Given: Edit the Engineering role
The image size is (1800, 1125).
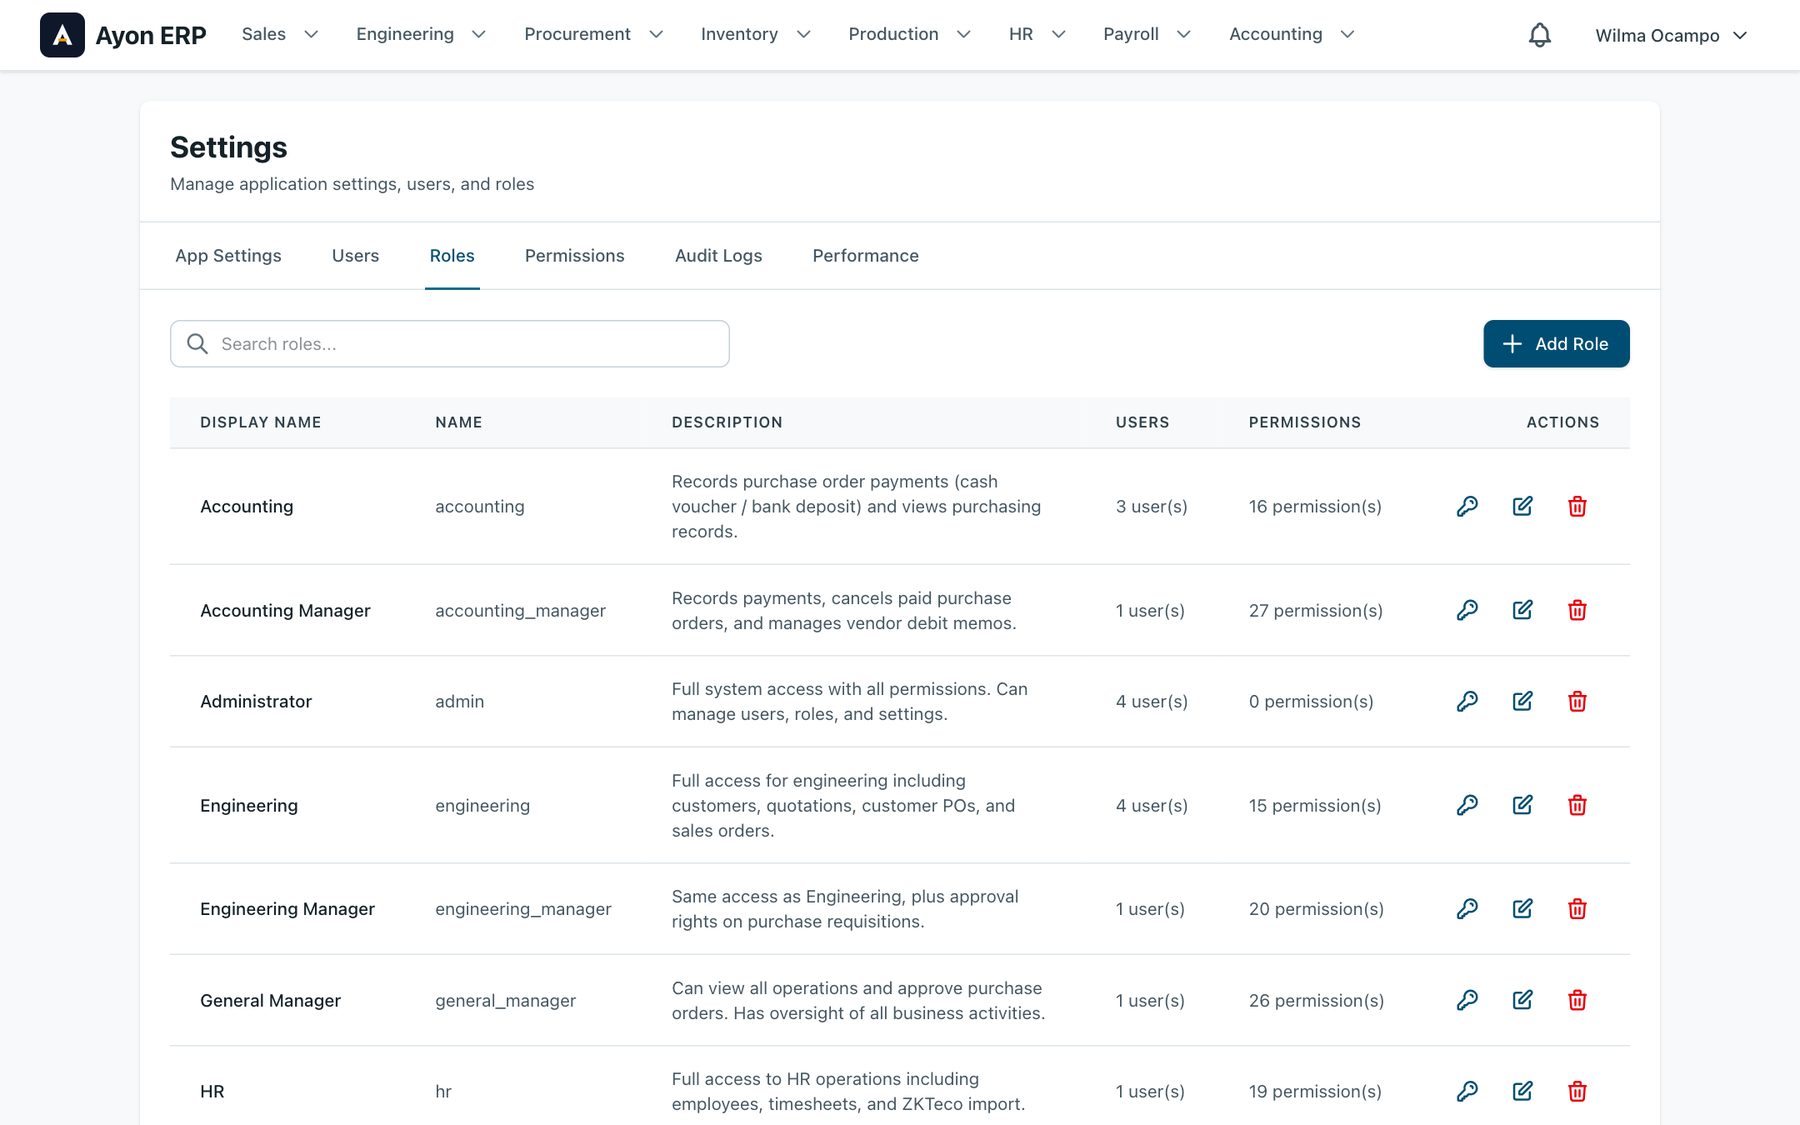Looking at the screenshot, I should pos(1522,805).
